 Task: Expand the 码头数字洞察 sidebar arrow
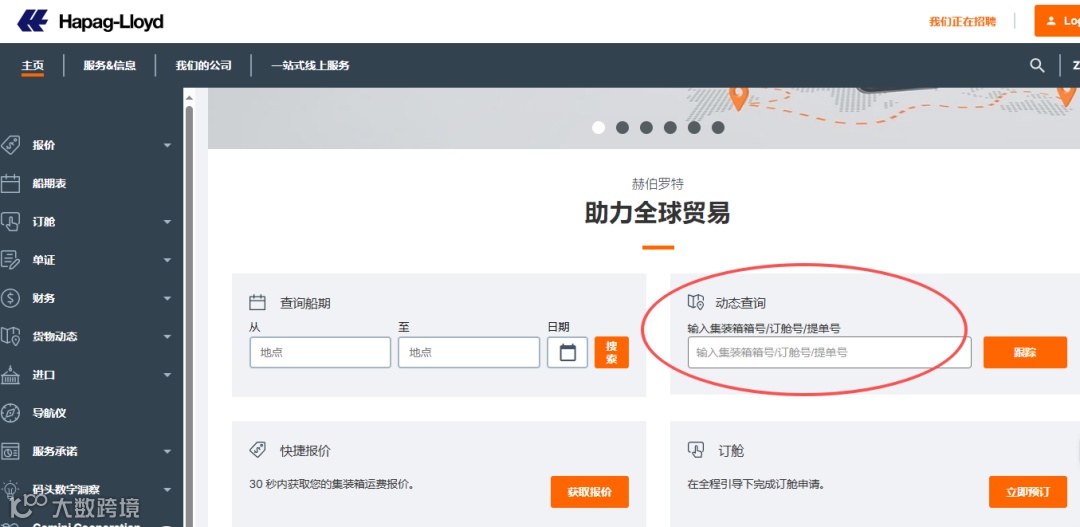(x=167, y=490)
